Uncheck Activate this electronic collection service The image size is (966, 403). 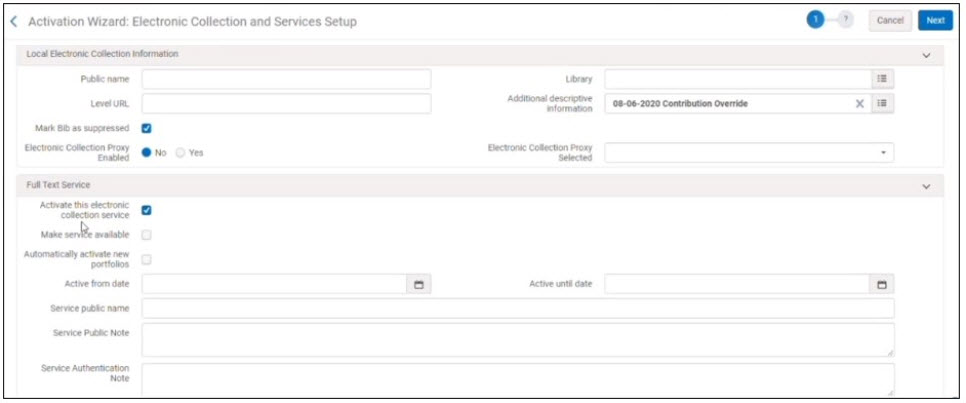(147, 210)
